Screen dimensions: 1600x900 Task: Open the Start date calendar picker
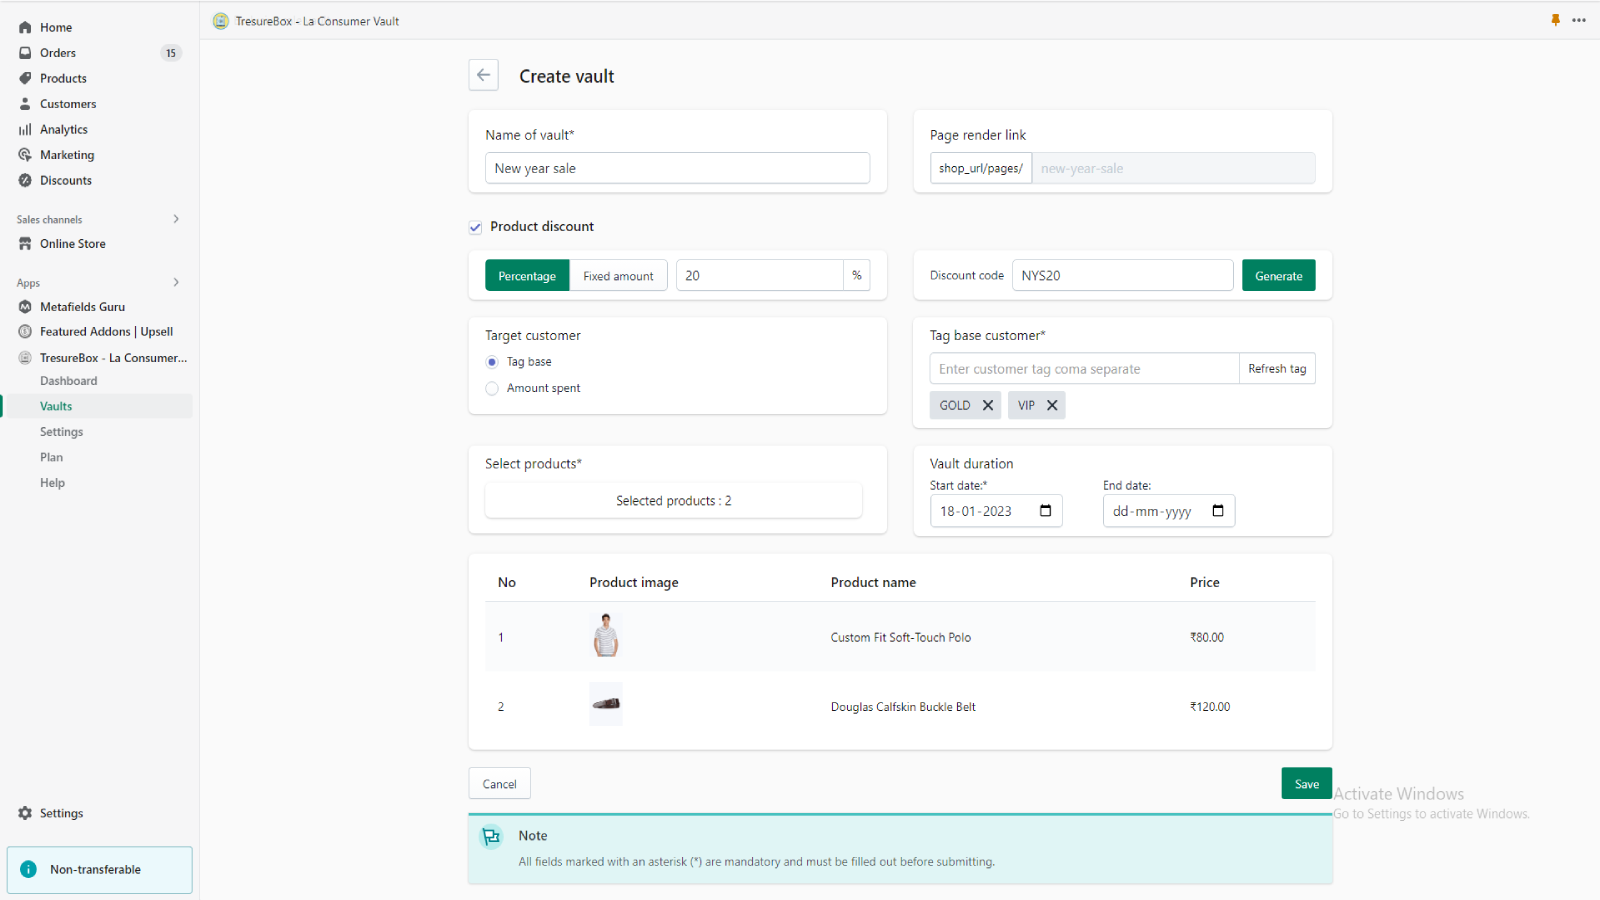click(x=1045, y=511)
